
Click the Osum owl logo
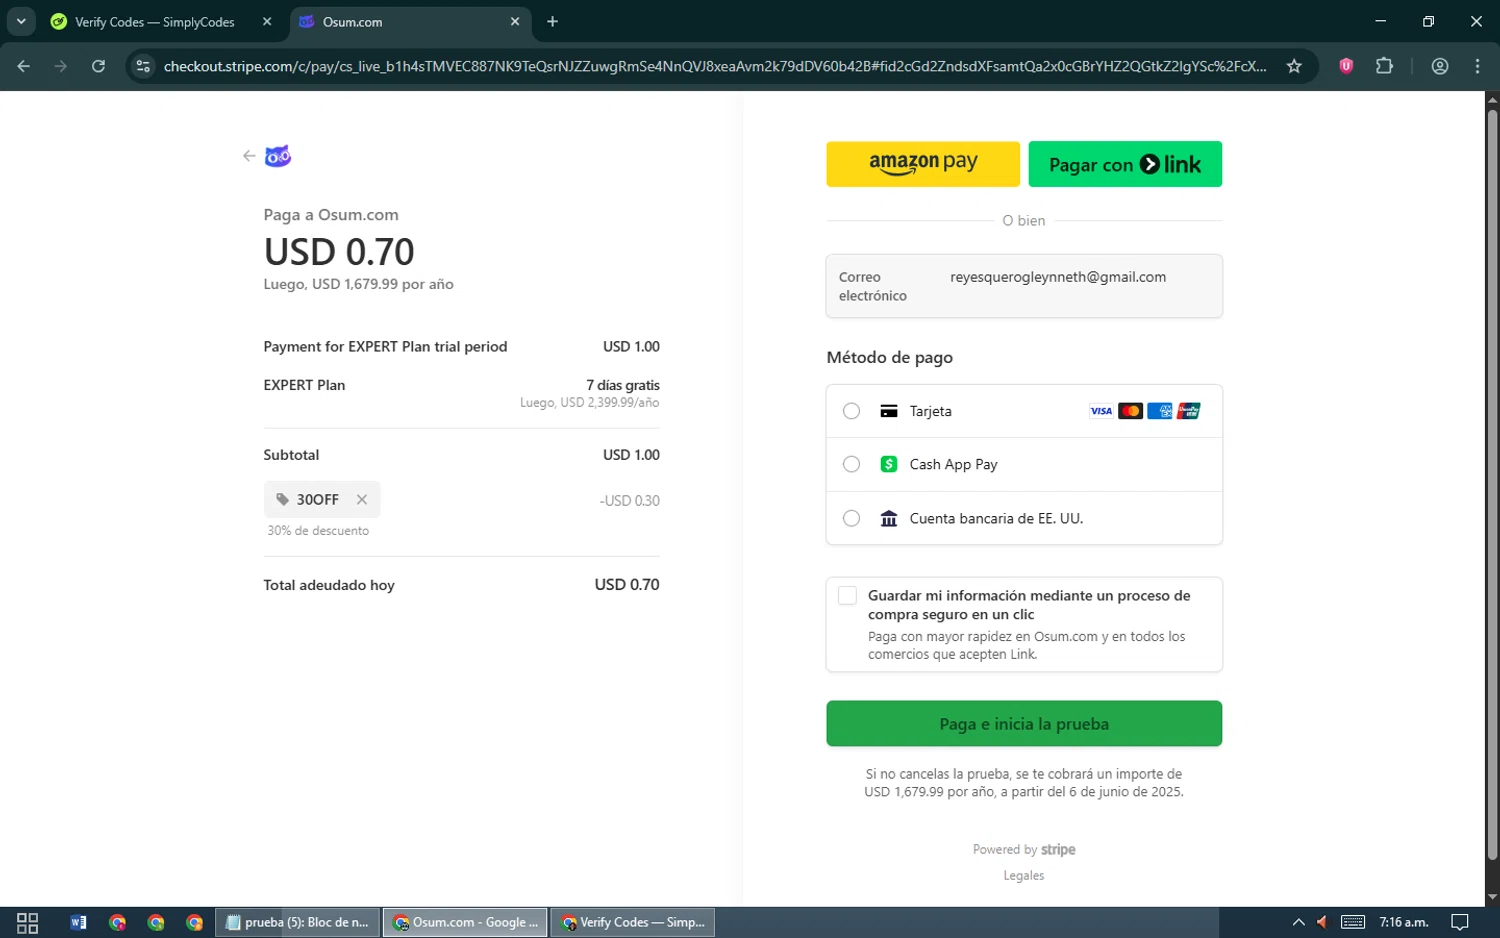pyautogui.click(x=277, y=156)
